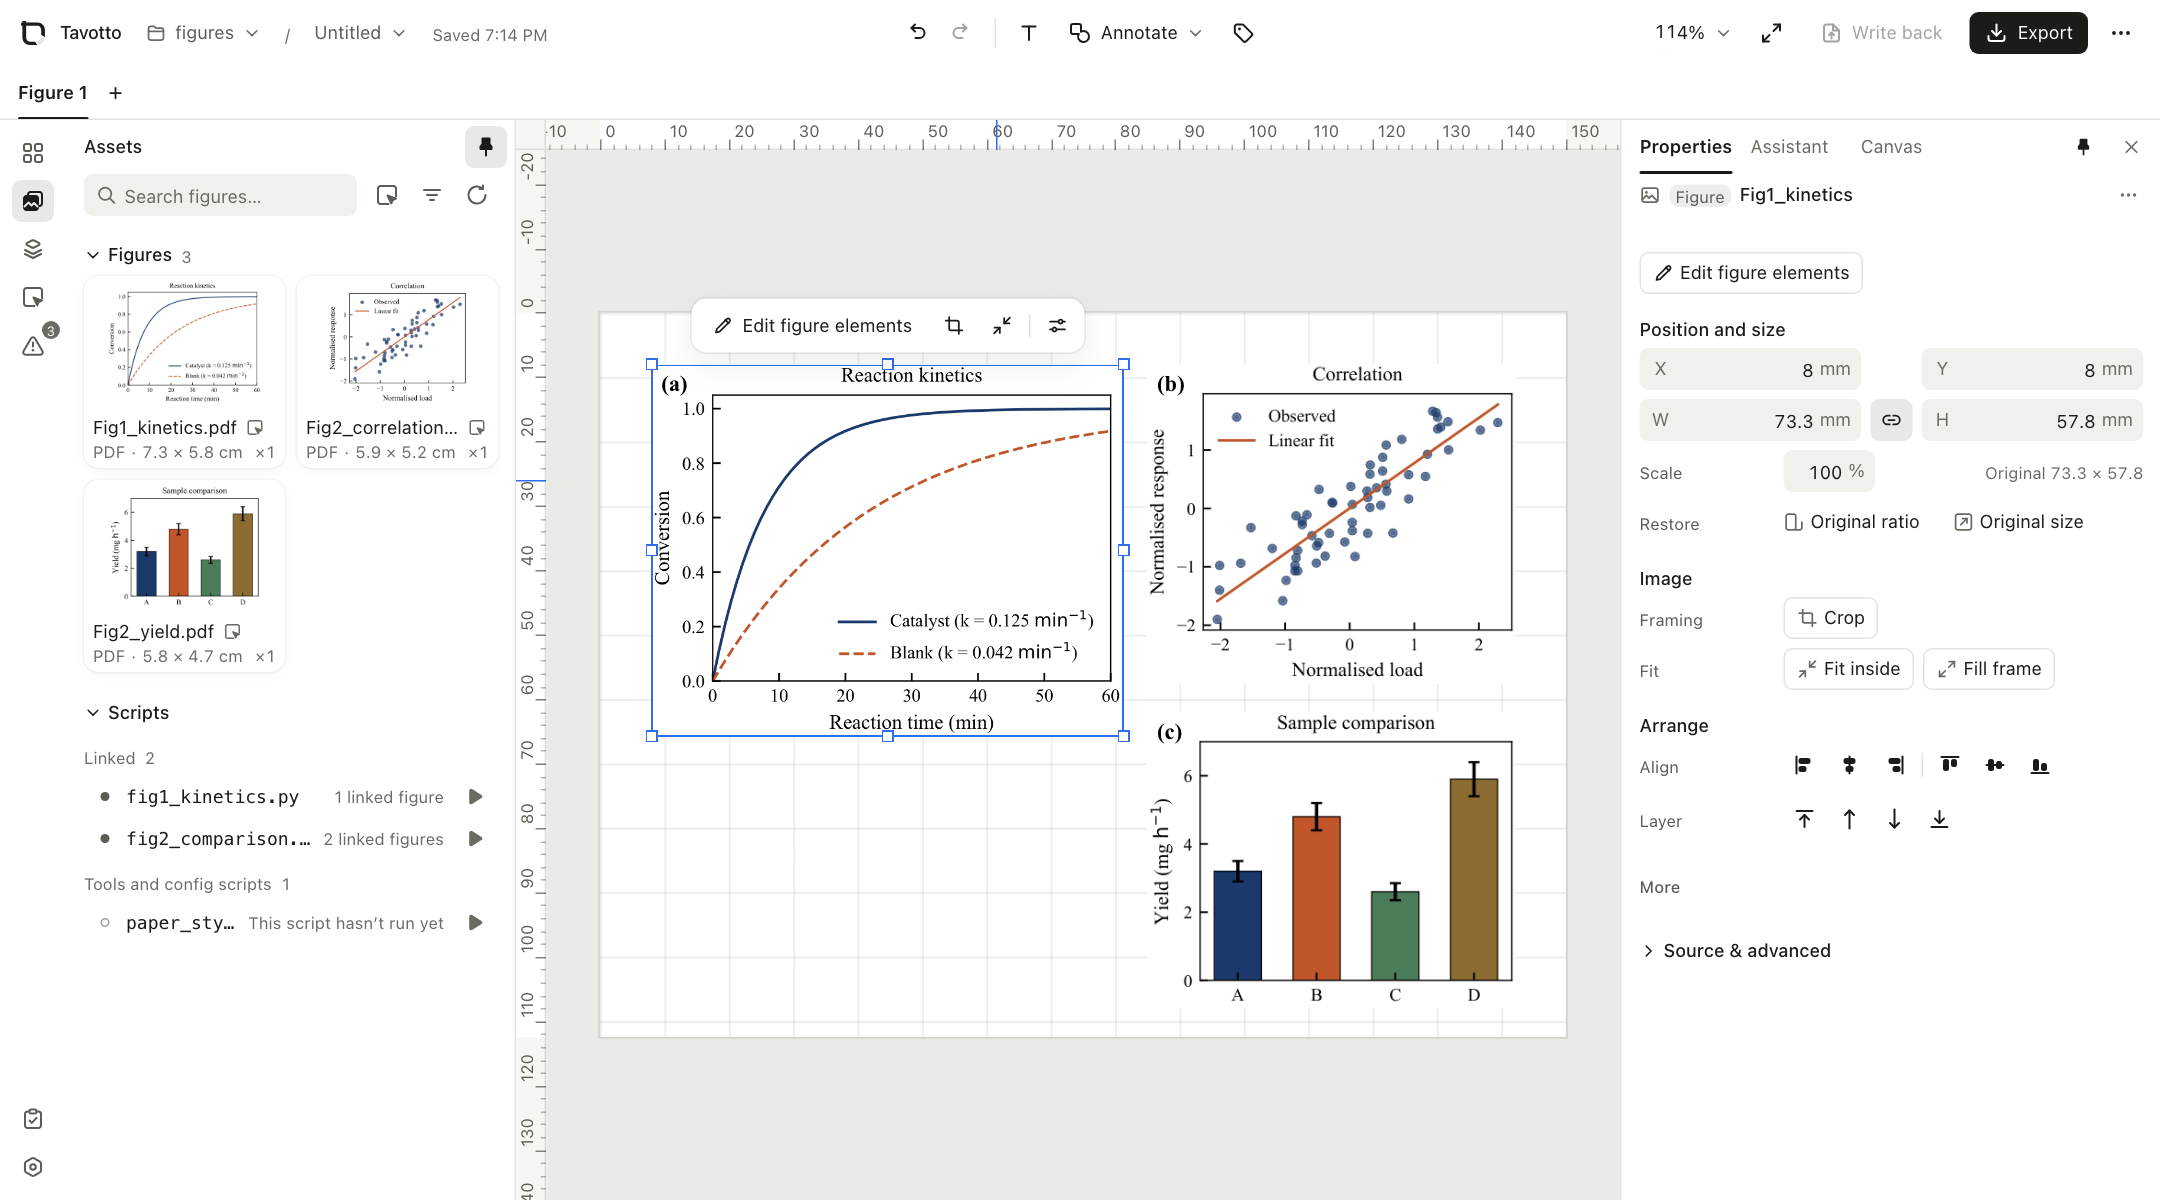Open the Untitled document dropdown
This screenshot has height=1200, width=2160.
(359, 33)
